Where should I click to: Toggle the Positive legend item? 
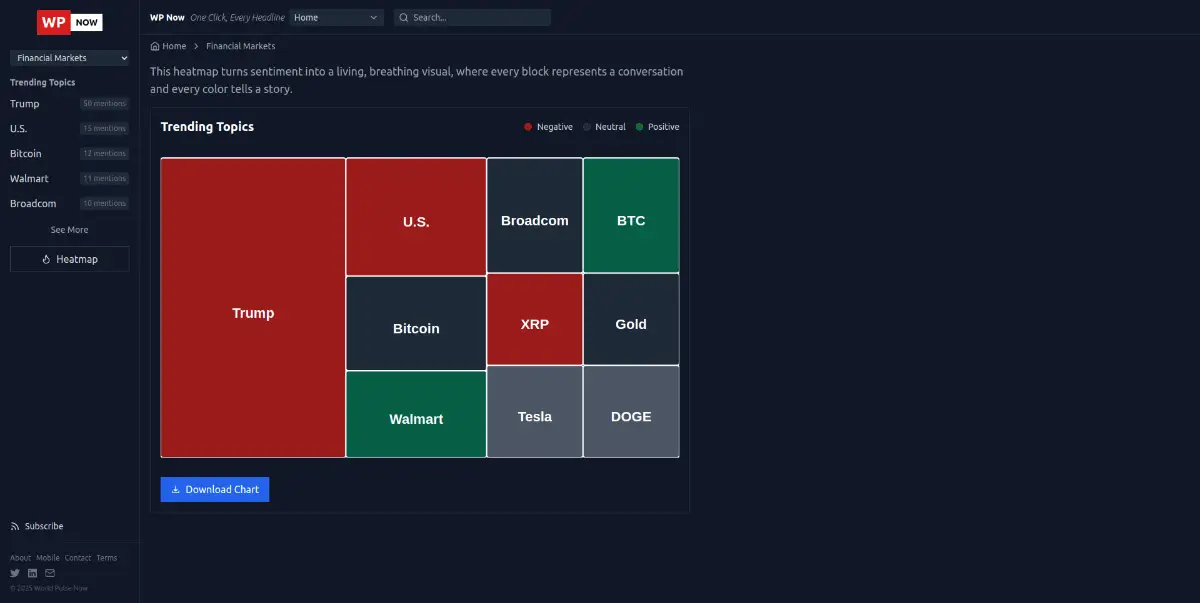657,127
